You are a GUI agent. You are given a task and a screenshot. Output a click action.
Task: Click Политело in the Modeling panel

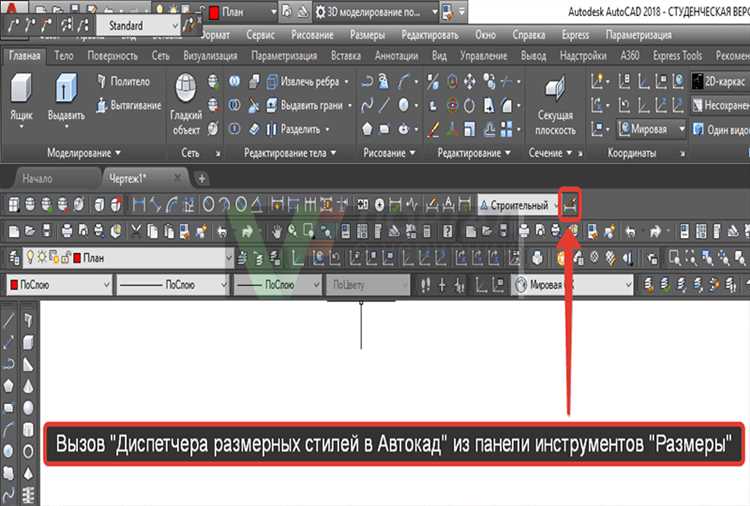tap(124, 81)
